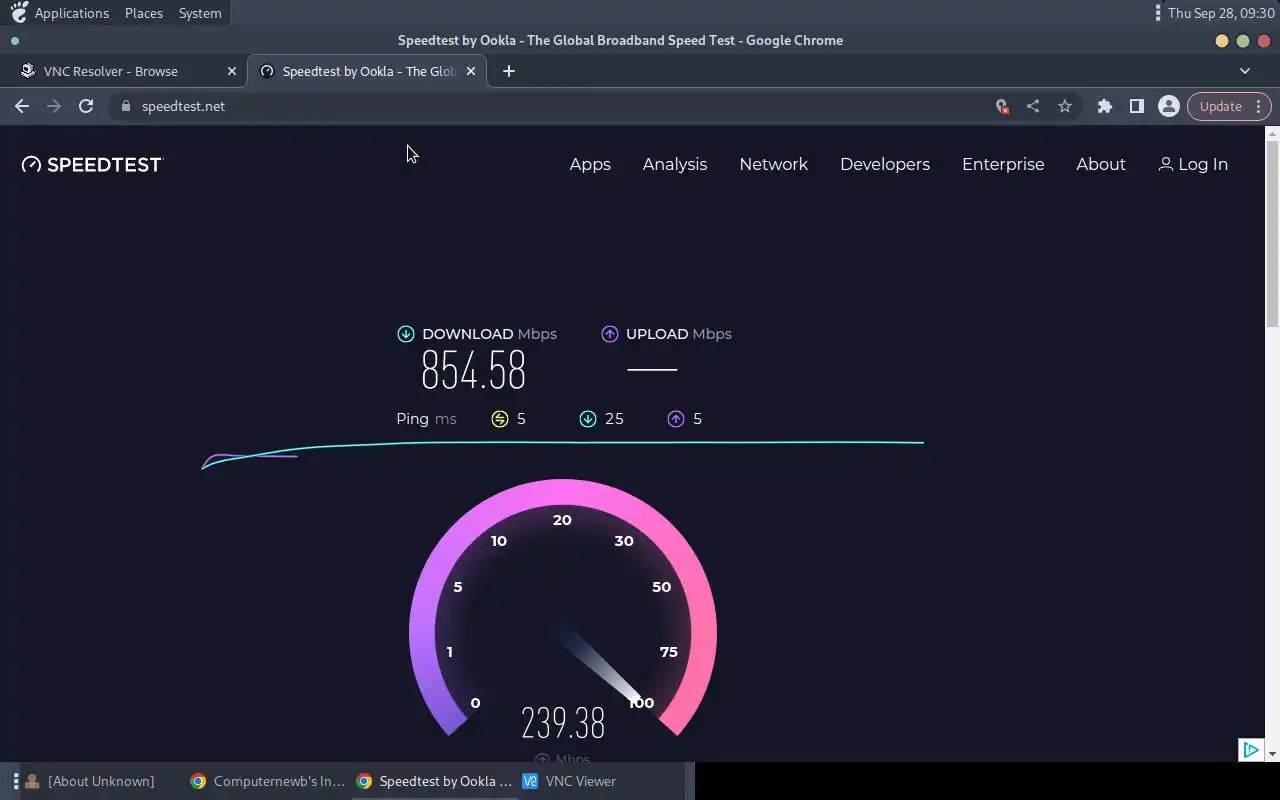
Task: Click the download result 854.58
Action: coord(473,371)
